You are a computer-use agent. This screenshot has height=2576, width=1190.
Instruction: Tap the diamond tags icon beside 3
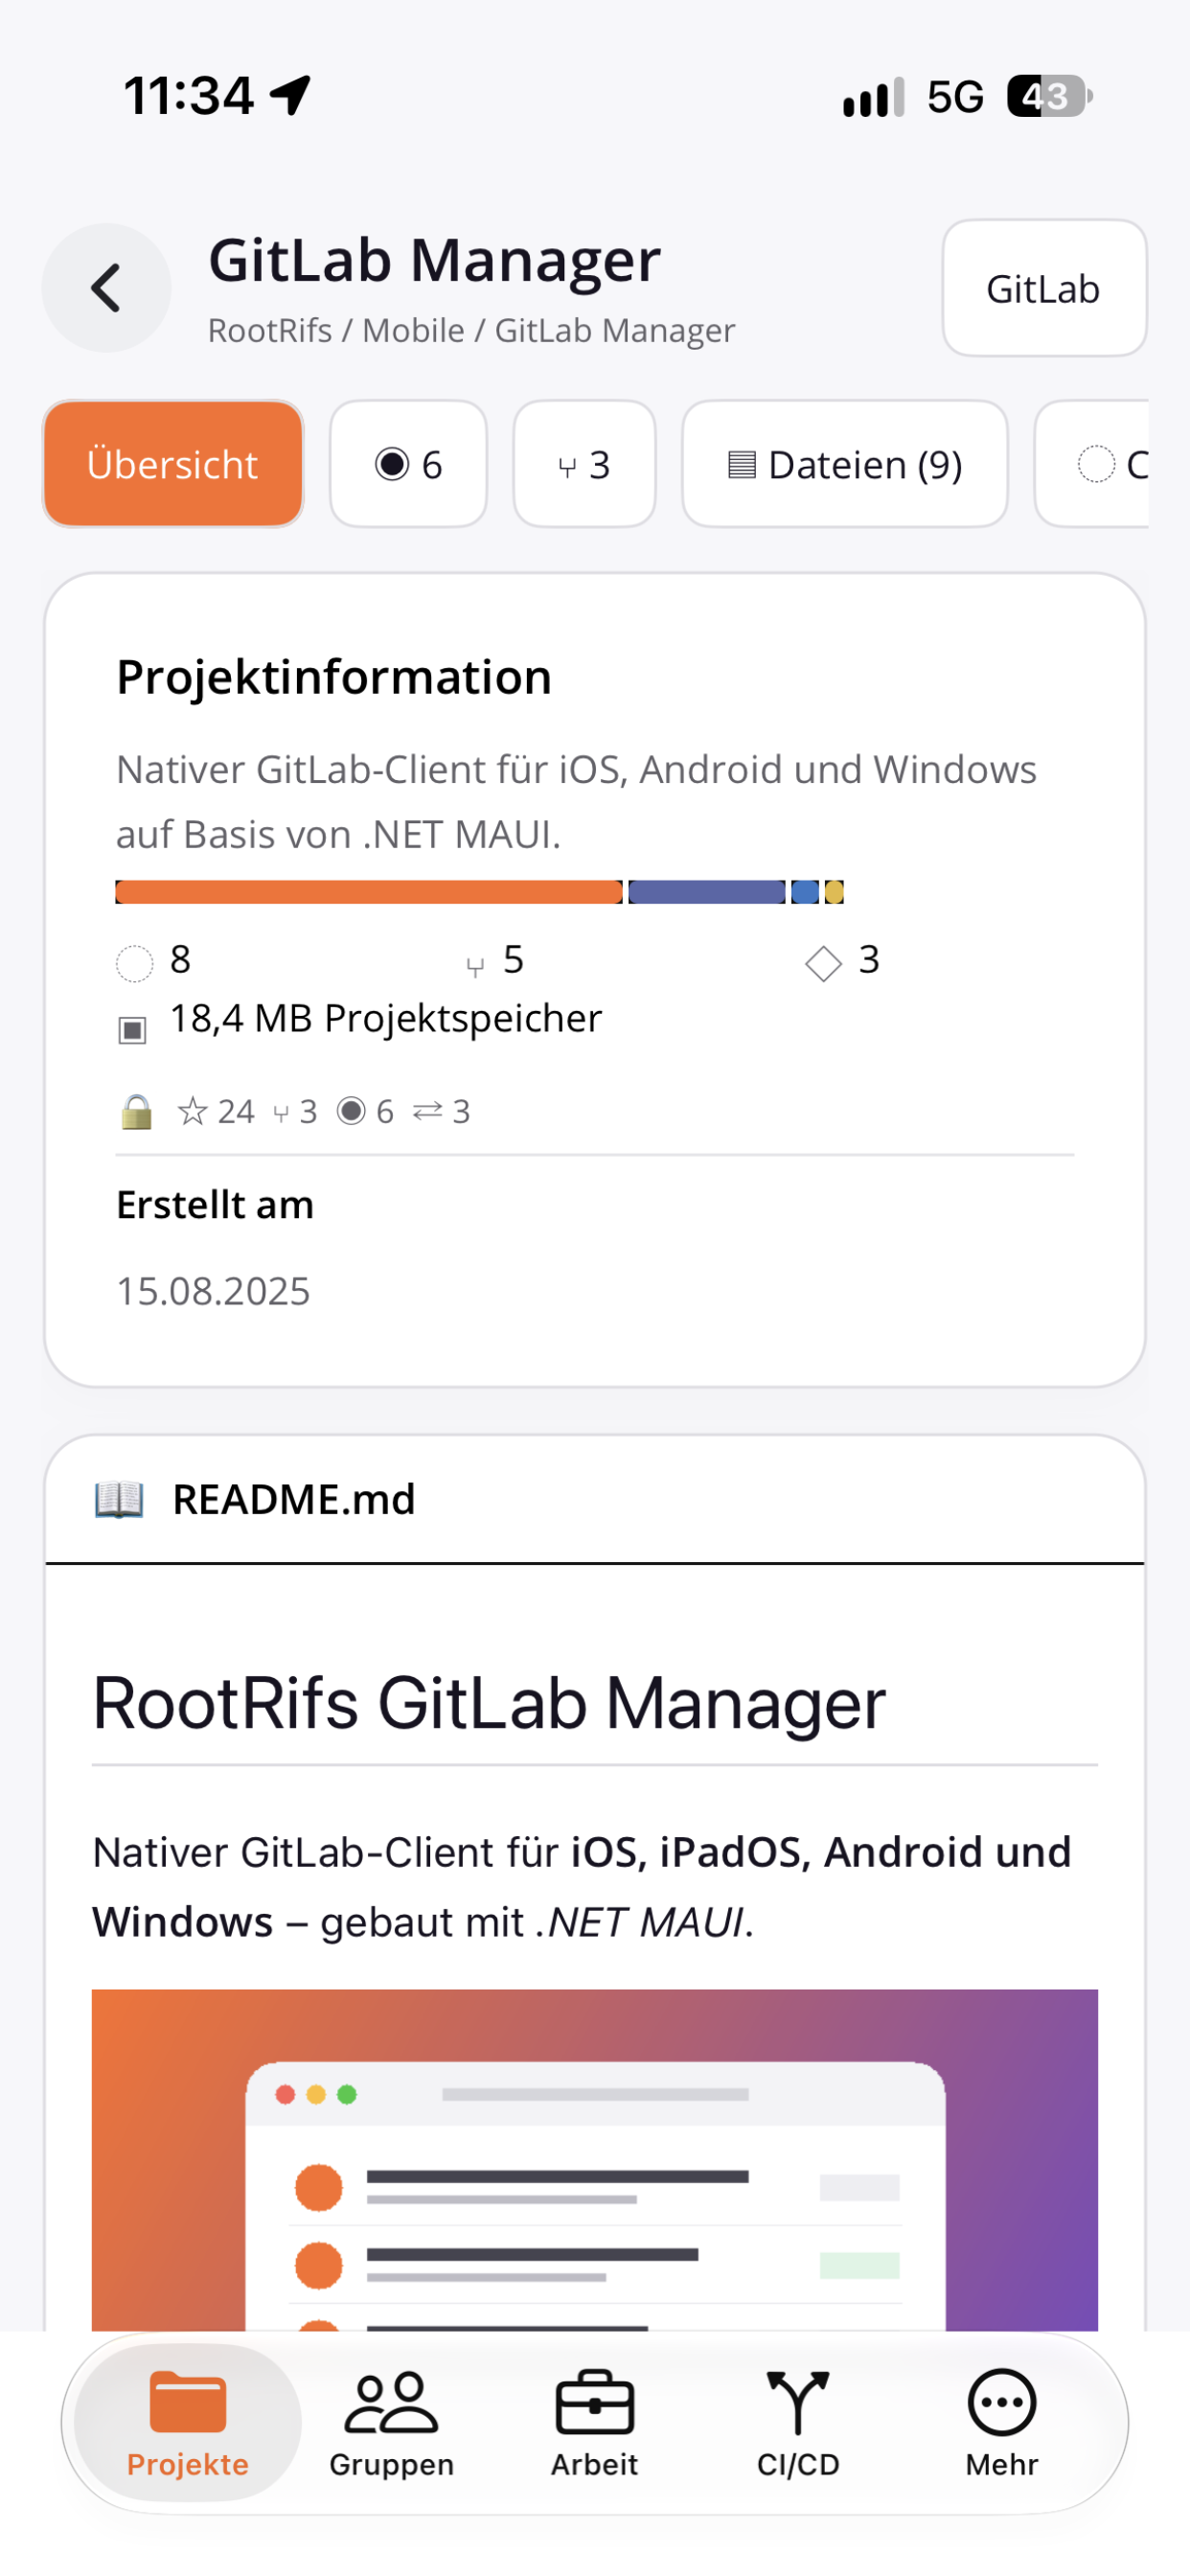[823, 964]
